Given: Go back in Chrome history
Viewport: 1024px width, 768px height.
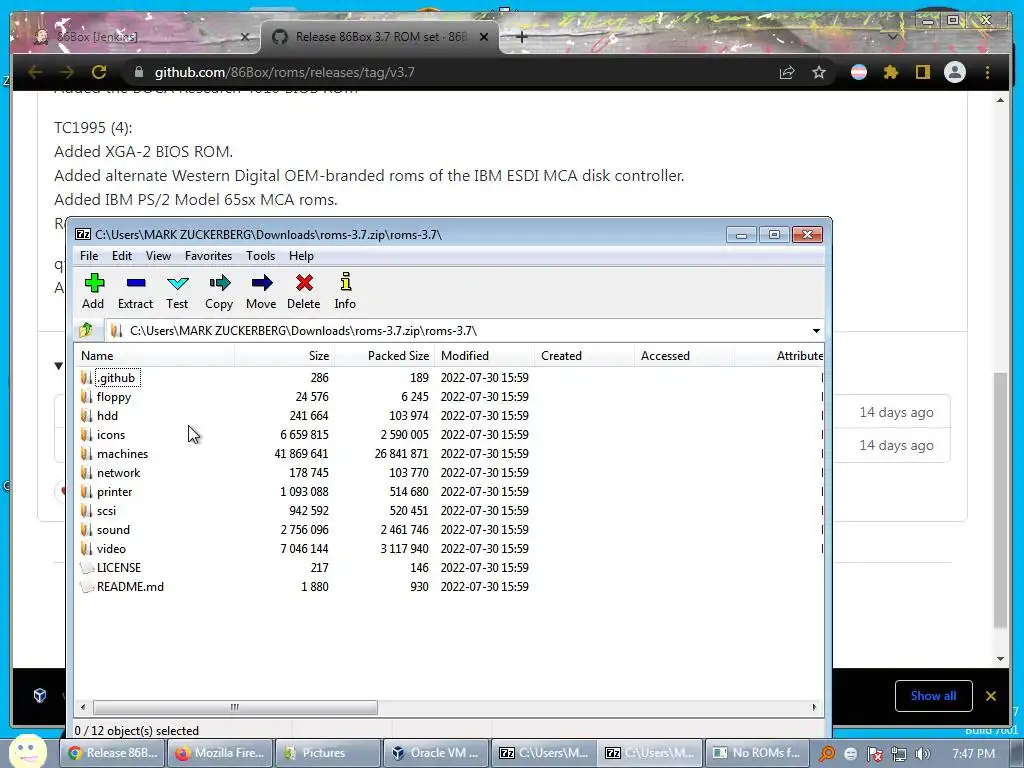Looking at the screenshot, I should [x=35, y=72].
